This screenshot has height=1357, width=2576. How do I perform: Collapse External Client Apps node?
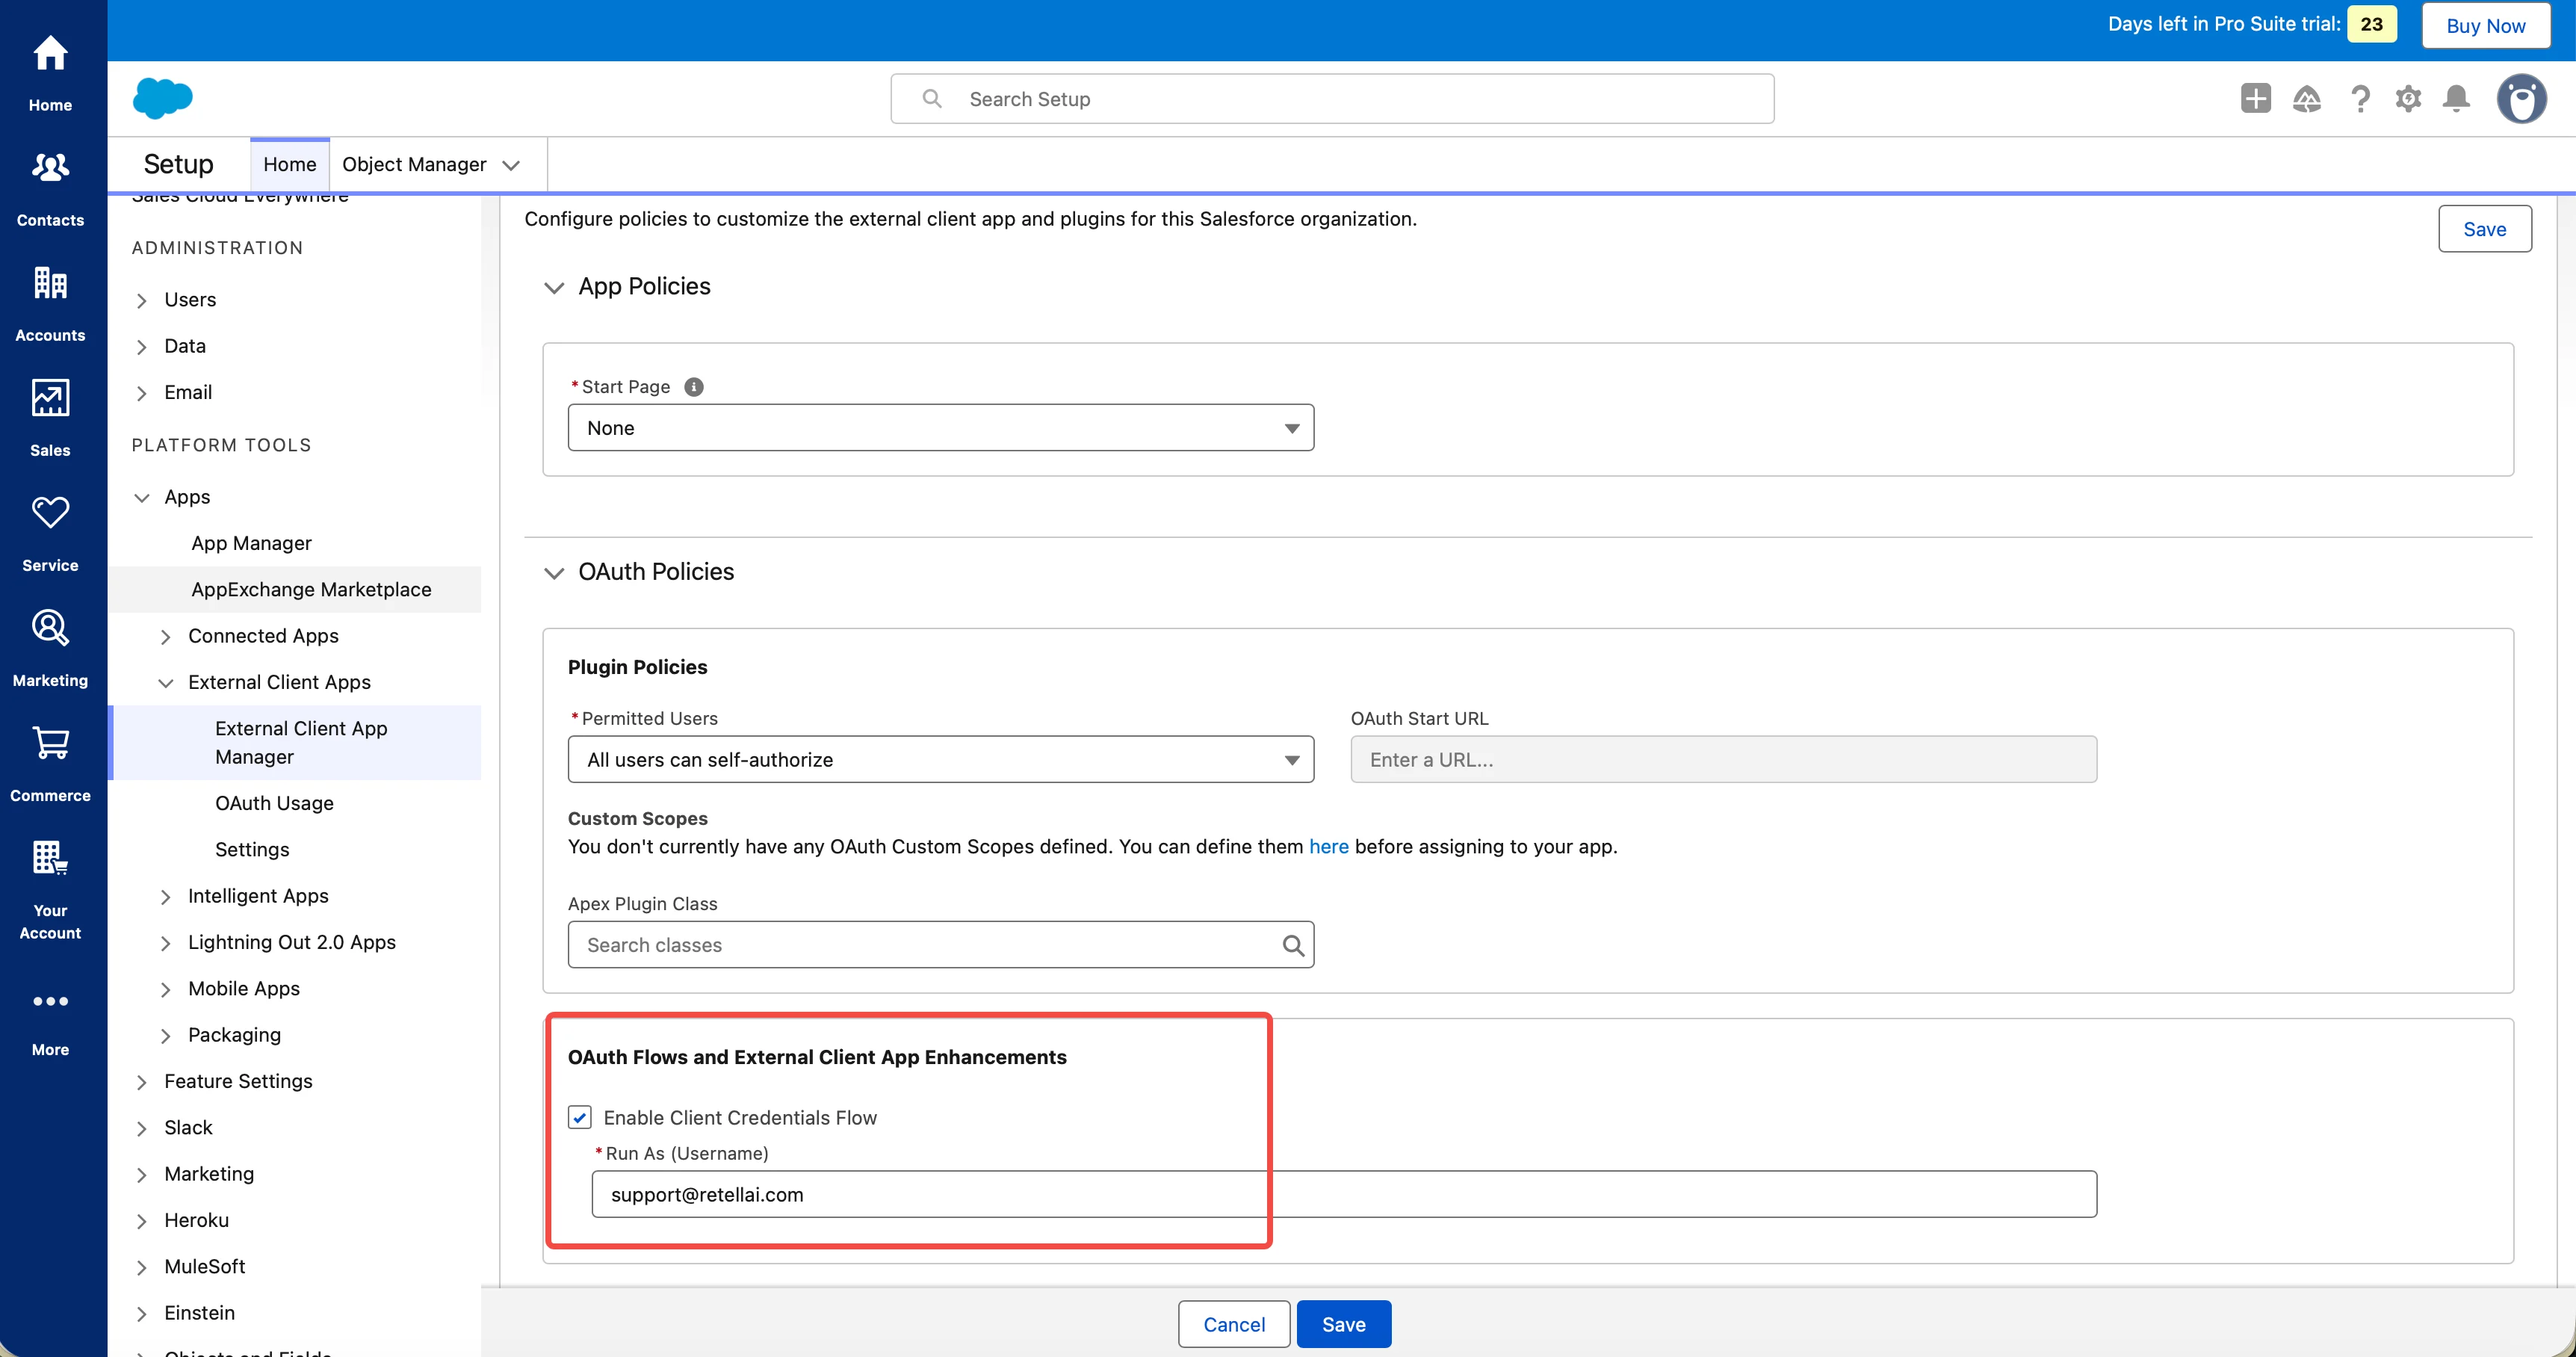click(165, 682)
